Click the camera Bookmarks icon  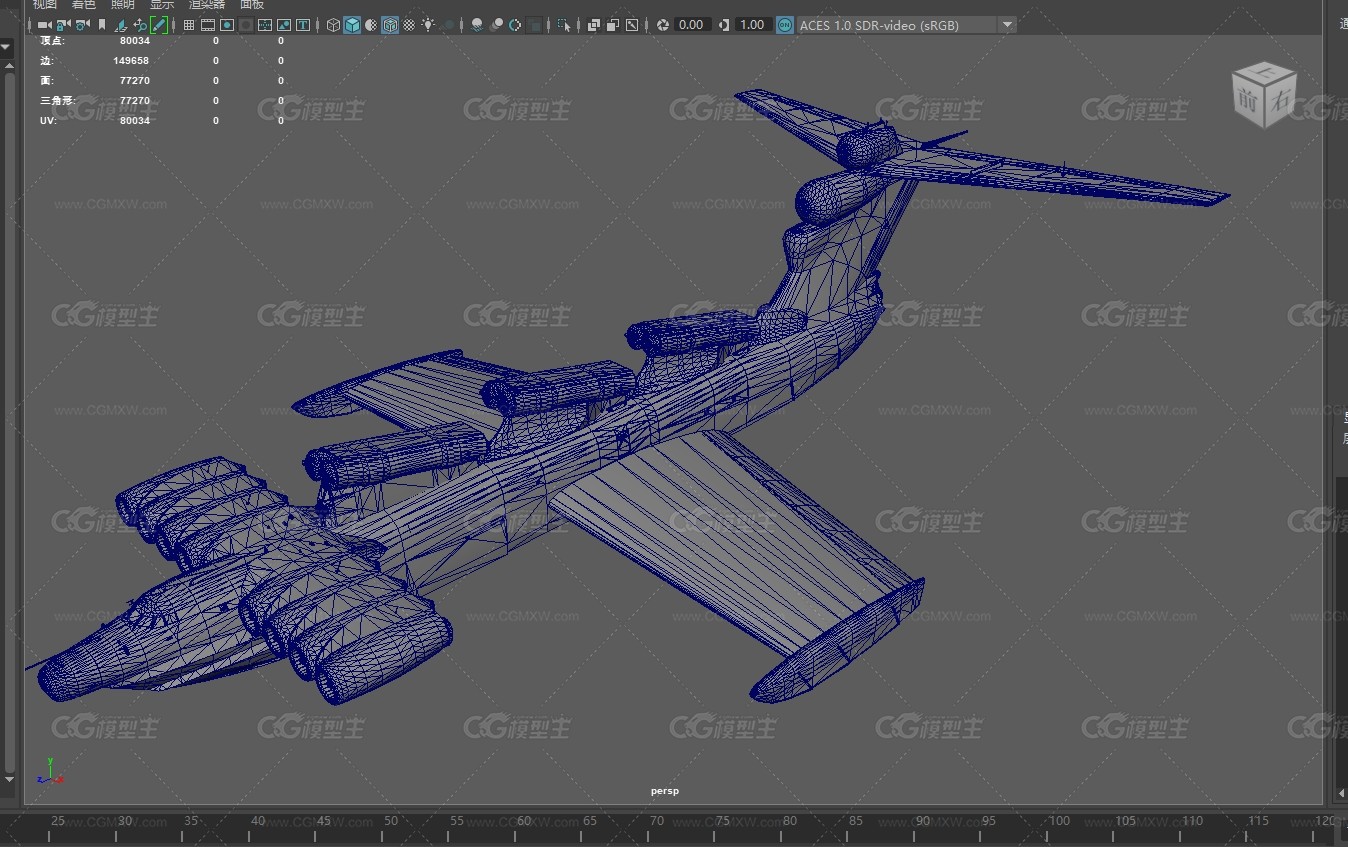pos(102,25)
